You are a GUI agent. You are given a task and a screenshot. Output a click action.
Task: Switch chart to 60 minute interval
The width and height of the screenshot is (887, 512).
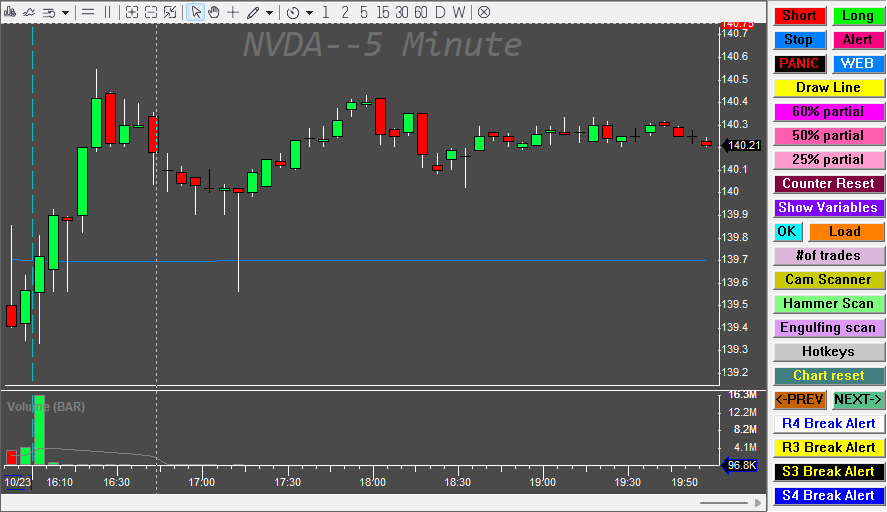point(421,12)
